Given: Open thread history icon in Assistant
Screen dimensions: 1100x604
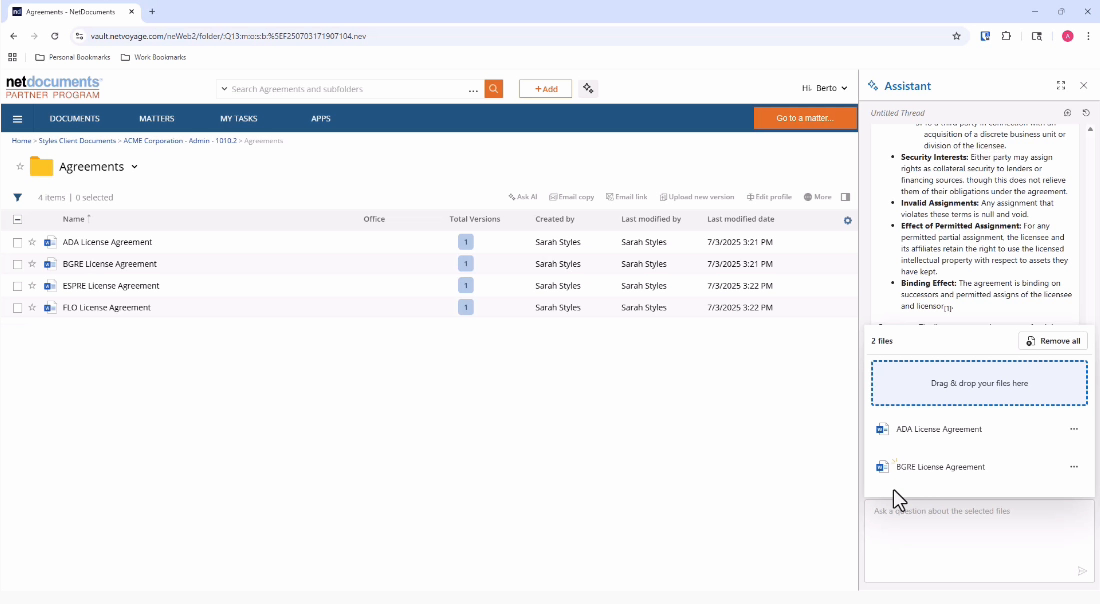Looking at the screenshot, I should (x=1086, y=113).
